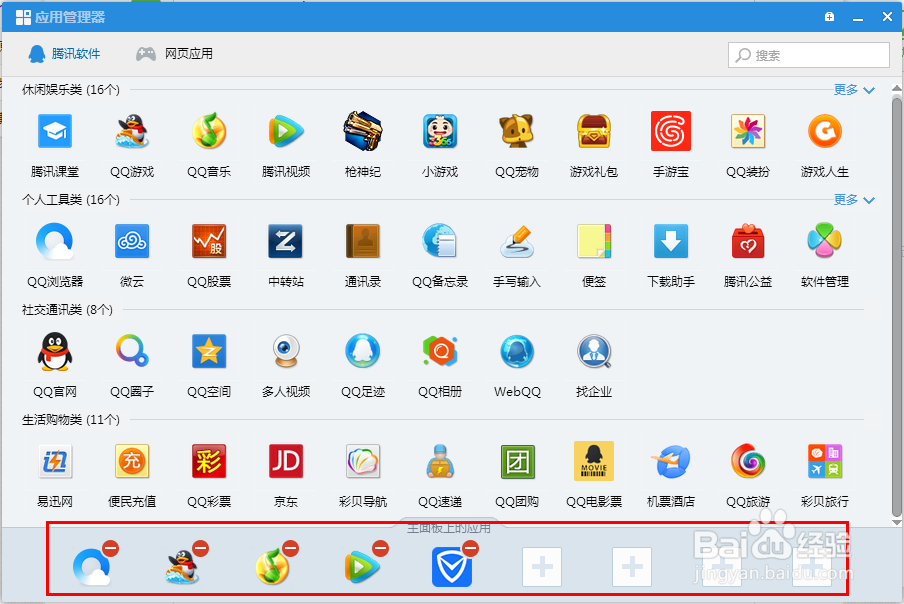Image resolution: width=904 pixels, height=604 pixels.
Task: Open the 枪神纪 game icon
Action: 363,131
